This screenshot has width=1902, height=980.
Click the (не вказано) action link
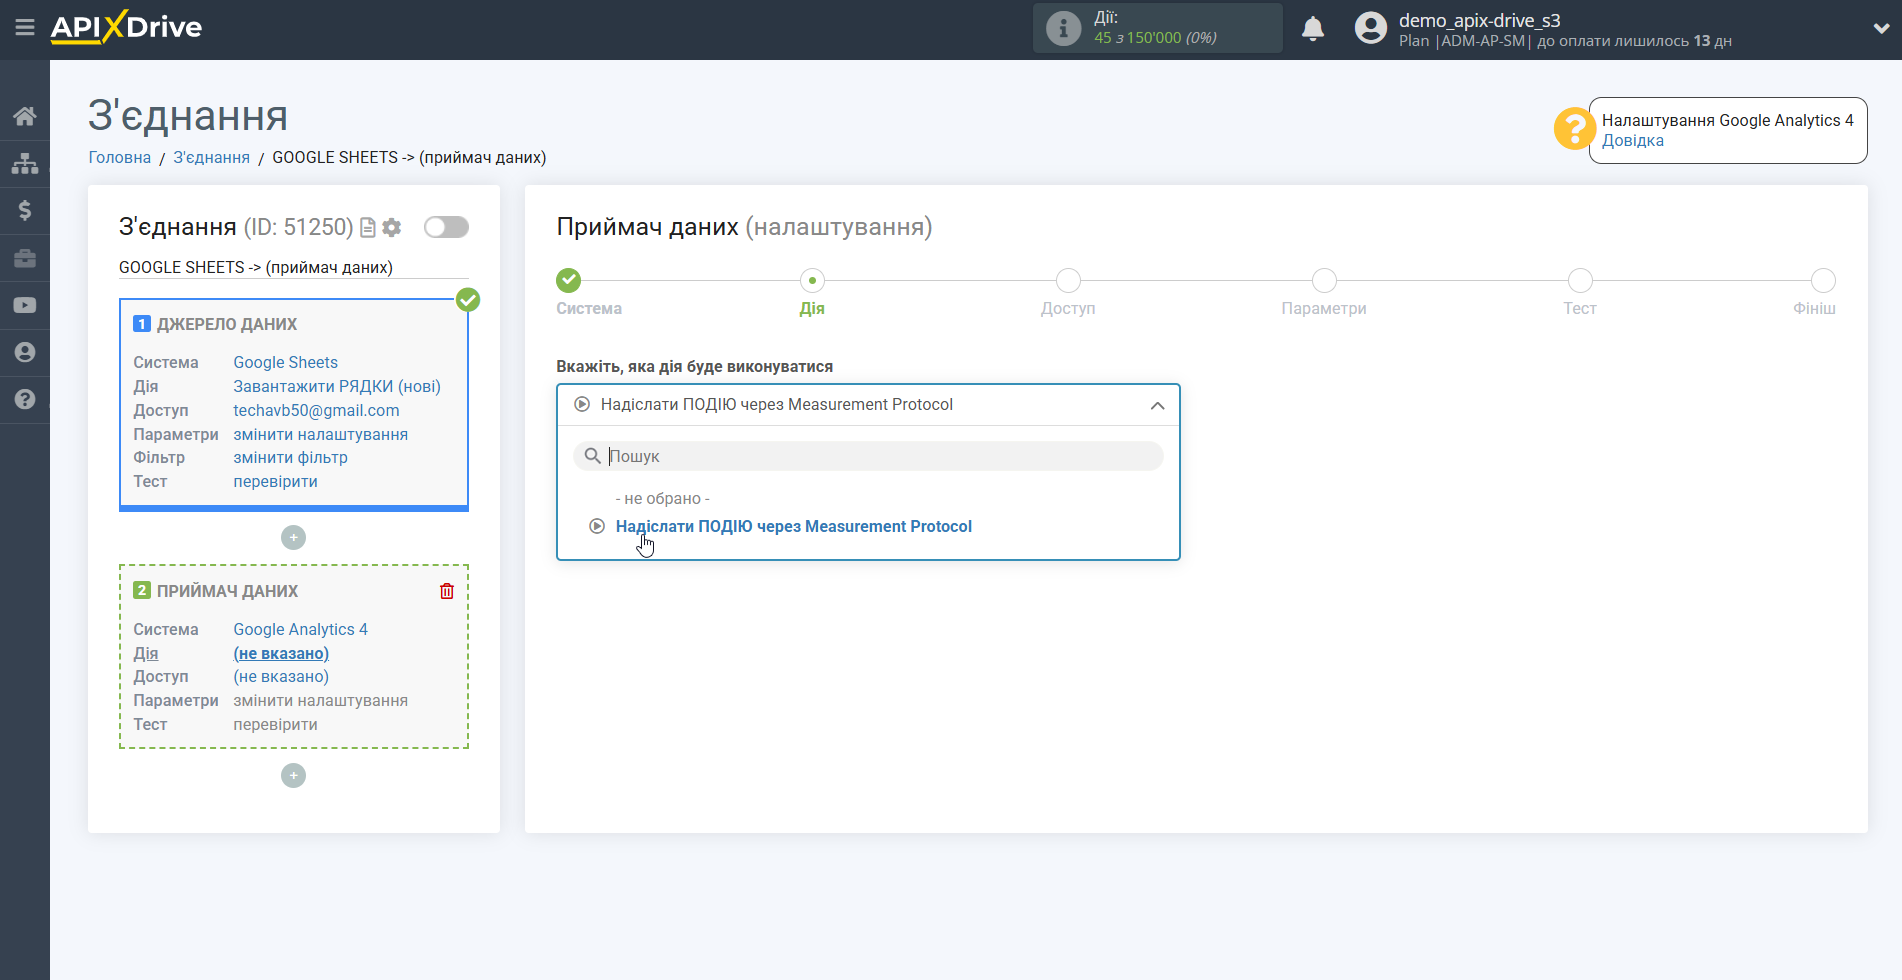(x=281, y=653)
